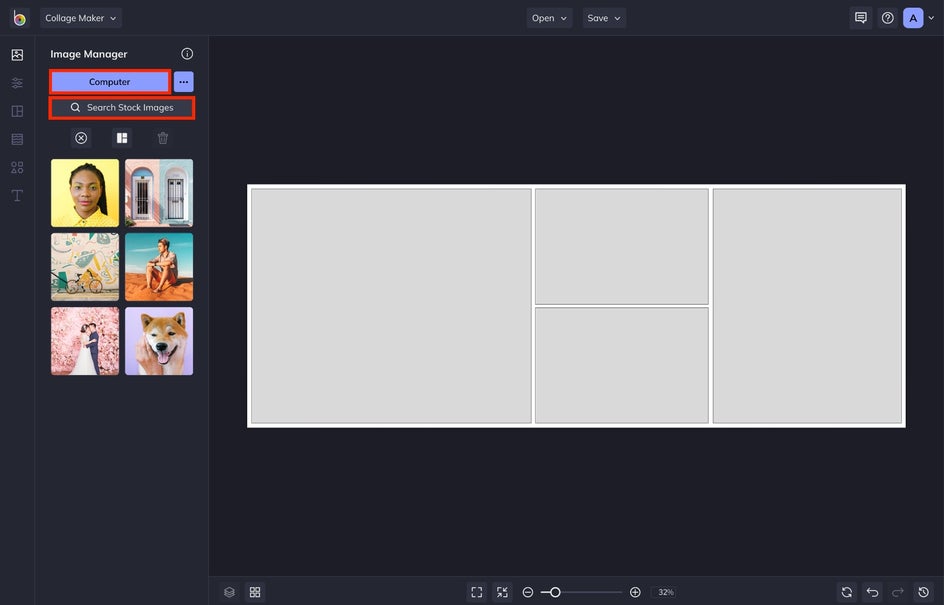Expand the Save dropdown menu
Viewport: 944px width, 605px height.
(x=603, y=17)
